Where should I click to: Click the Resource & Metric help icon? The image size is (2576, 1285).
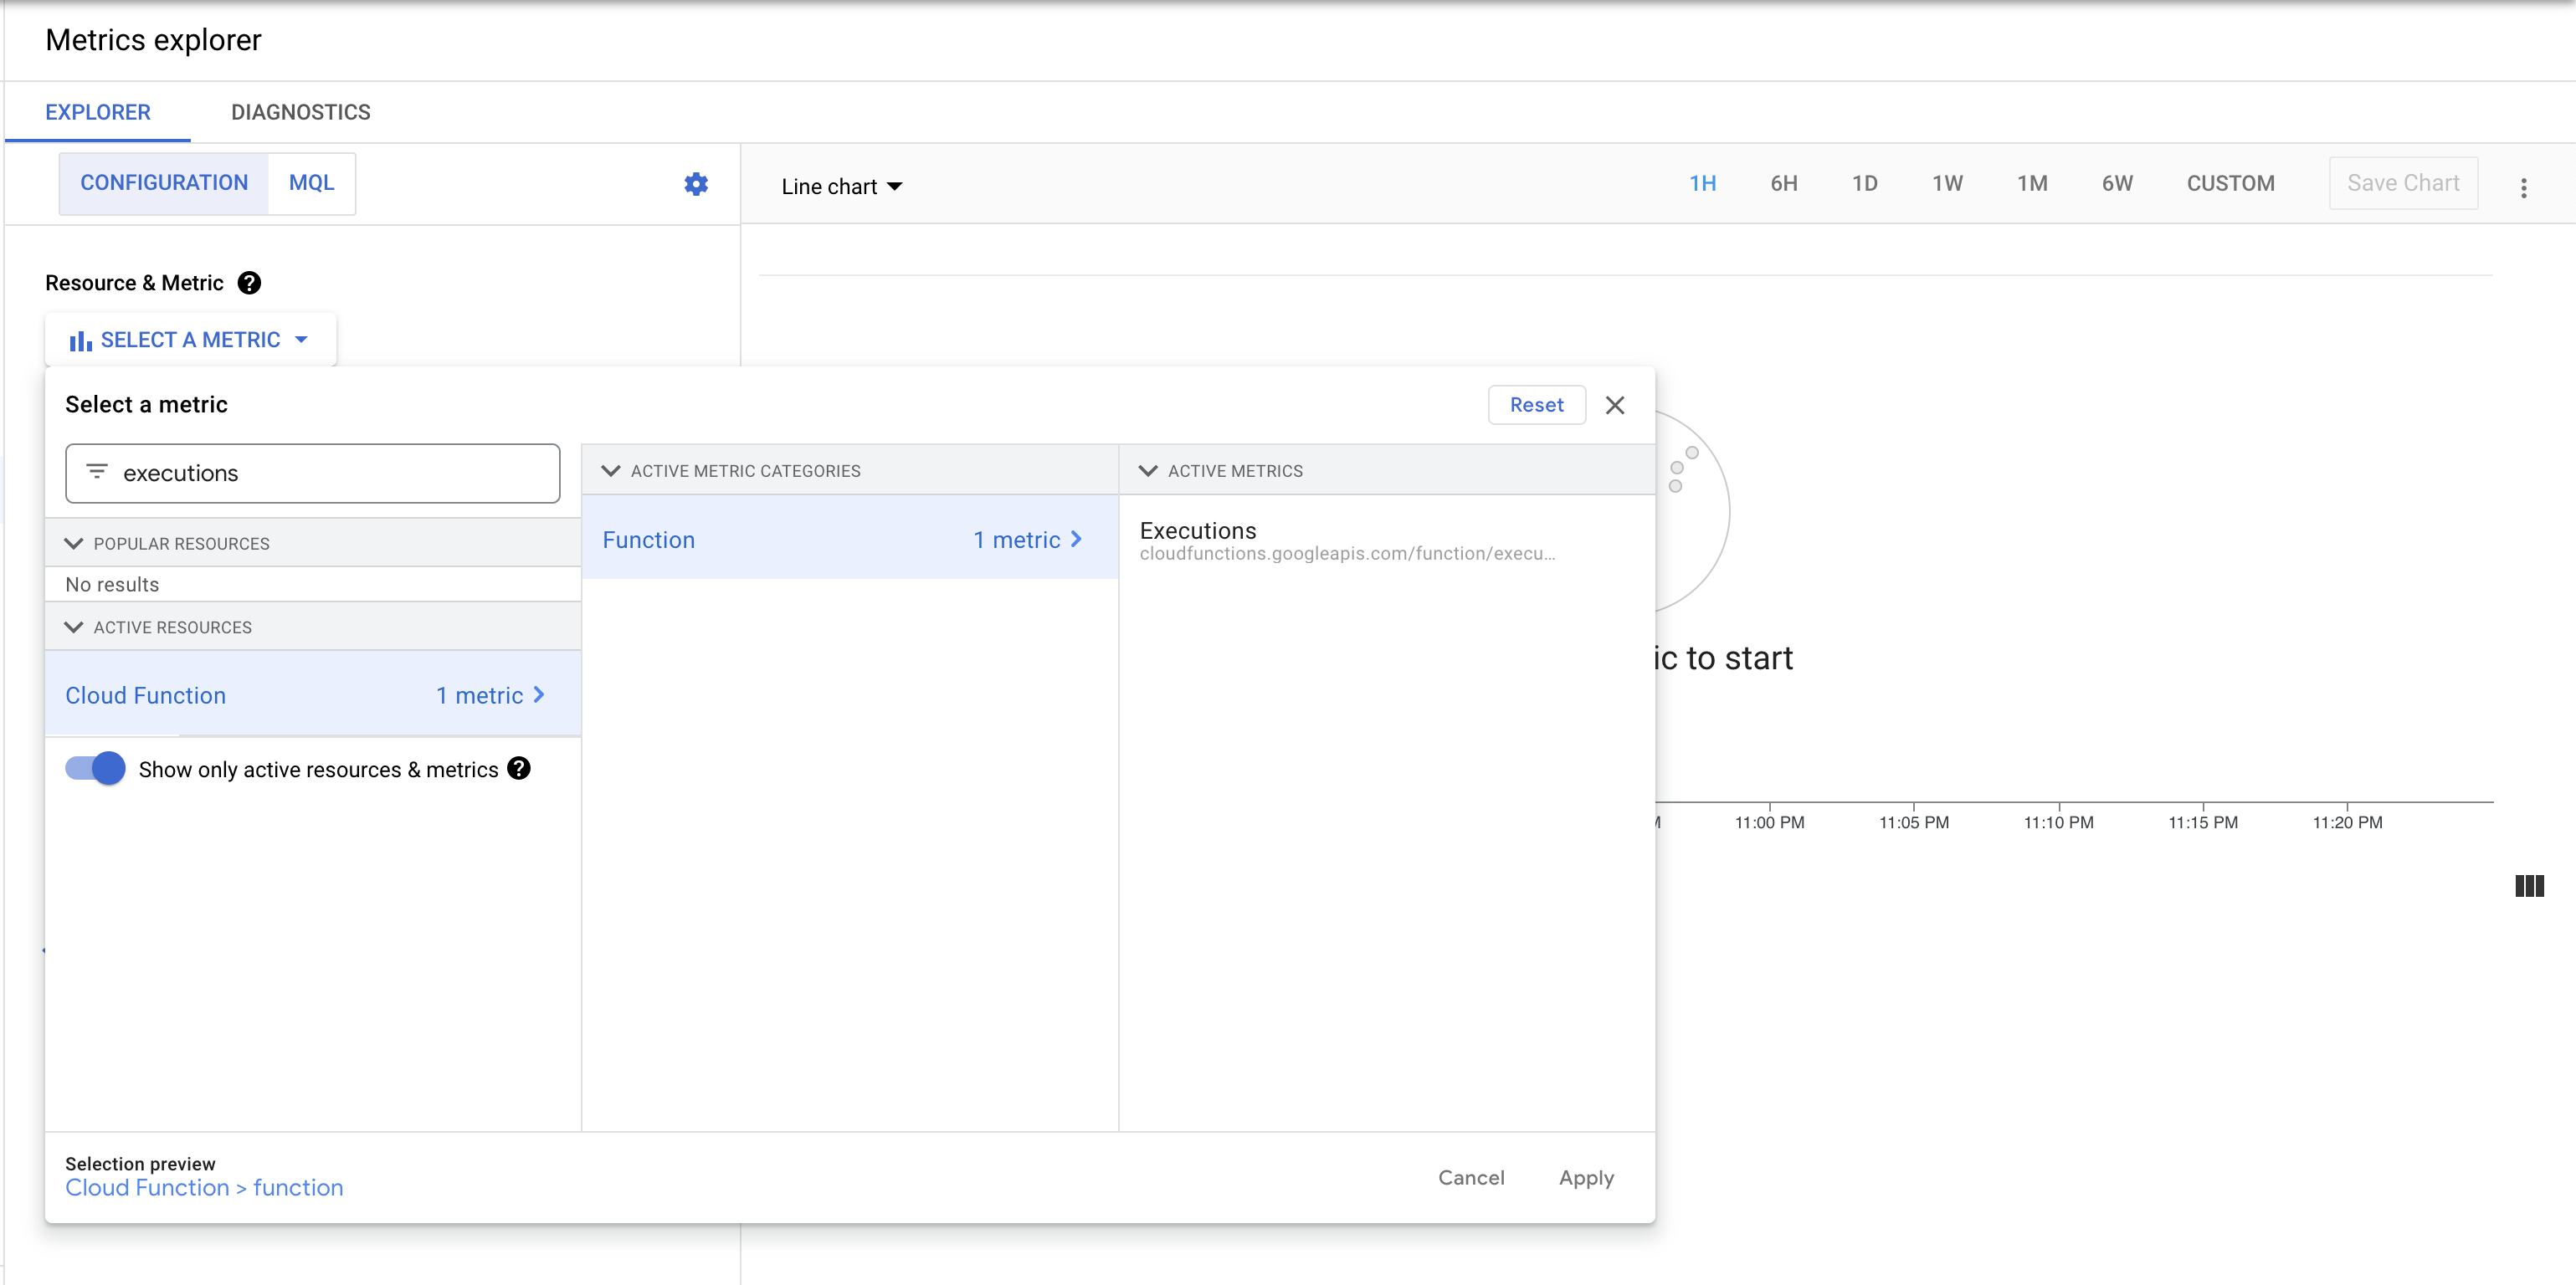click(249, 283)
